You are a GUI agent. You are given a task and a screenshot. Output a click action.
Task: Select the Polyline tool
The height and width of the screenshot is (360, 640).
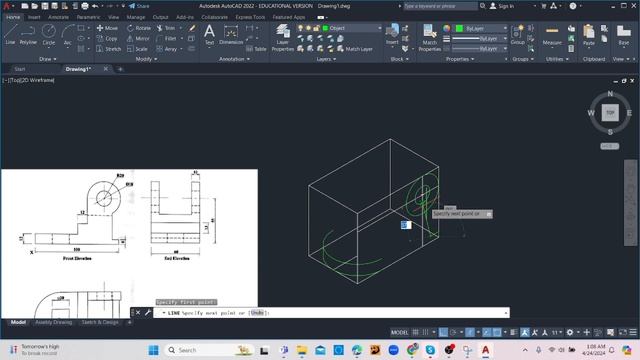pos(28,34)
